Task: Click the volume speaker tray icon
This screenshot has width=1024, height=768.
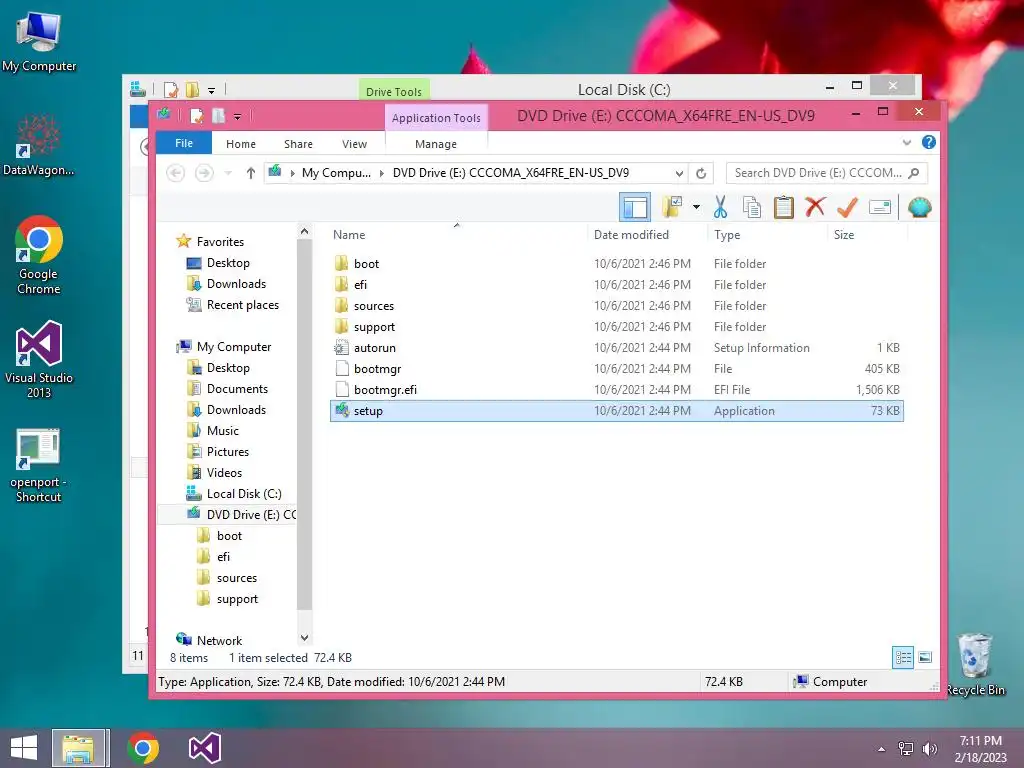Action: pyautogui.click(x=929, y=748)
